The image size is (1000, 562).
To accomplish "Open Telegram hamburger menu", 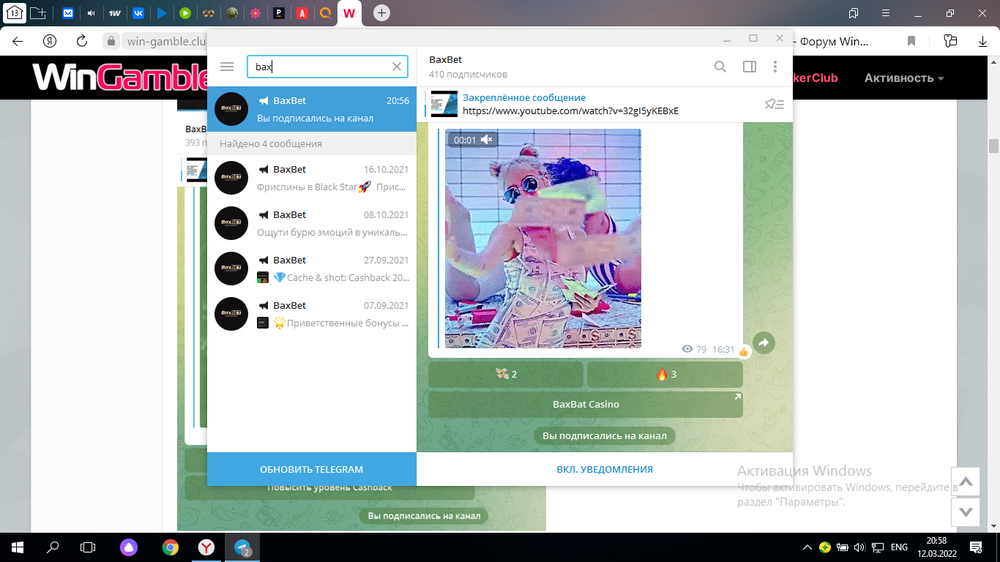I will coord(227,67).
